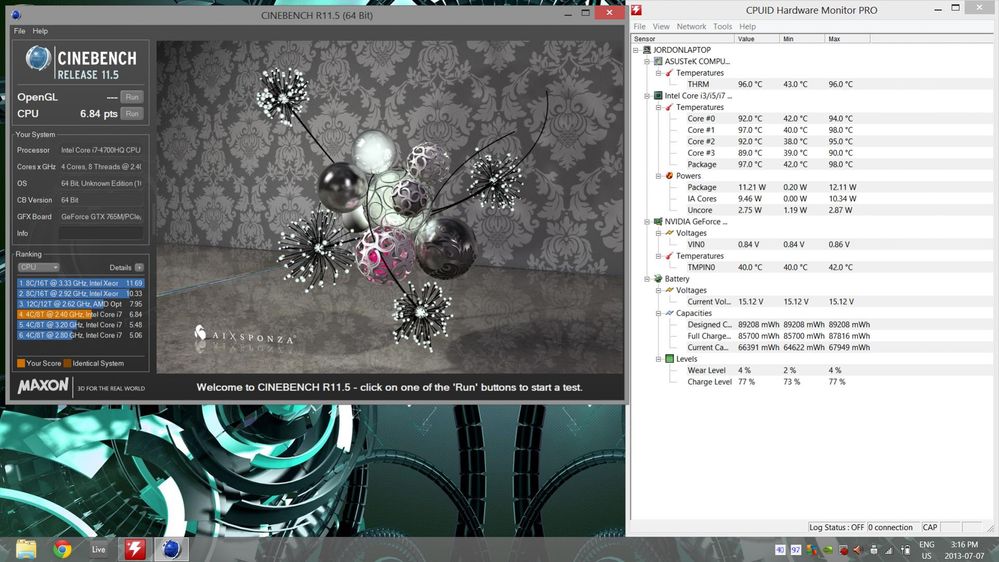Screen dimensions: 999x562
Task: Open the NVIDIA tray icon
Action: point(827,550)
